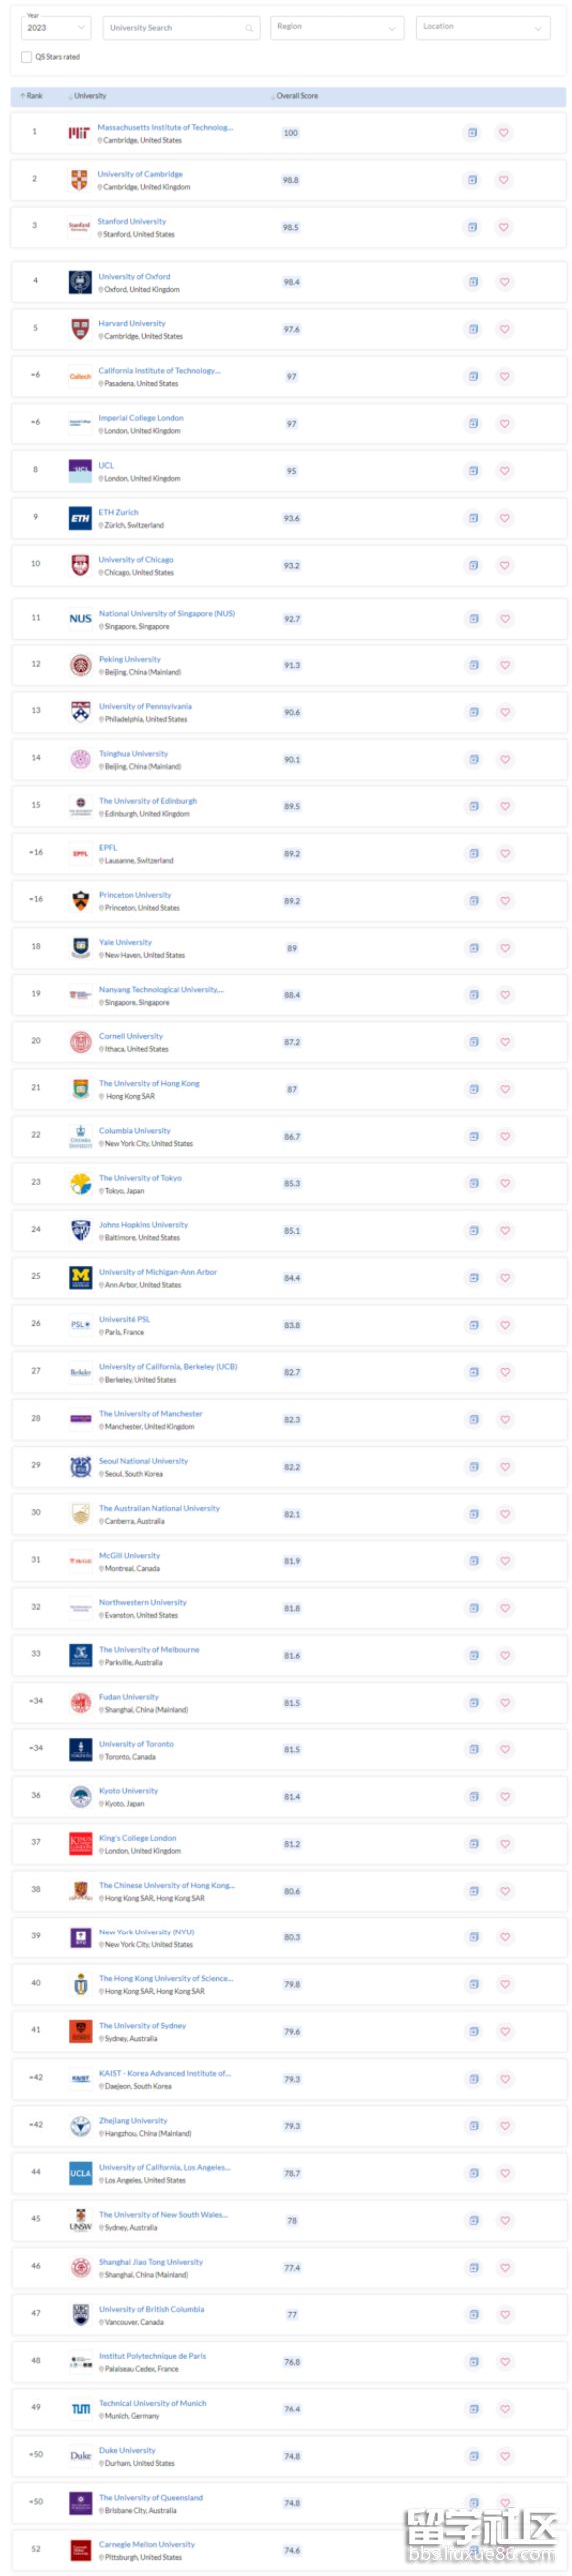
Task: Sort by the University column header
Action: pyautogui.click(x=88, y=96)
